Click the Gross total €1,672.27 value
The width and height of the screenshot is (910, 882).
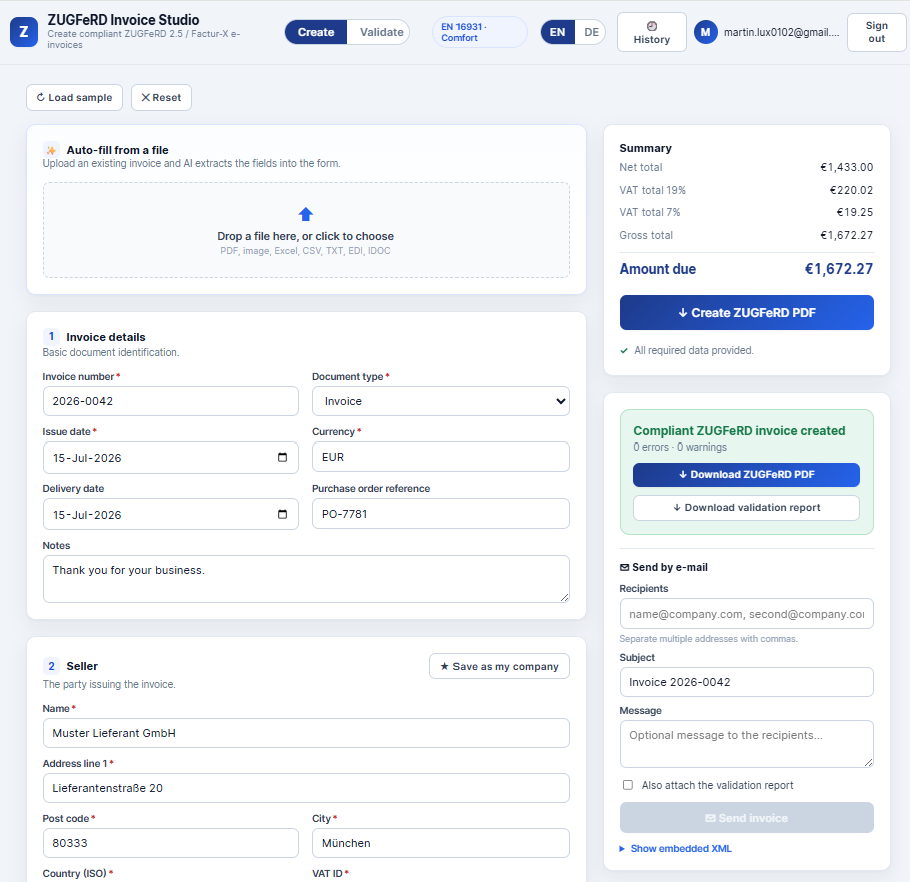[x=846, y=235]
